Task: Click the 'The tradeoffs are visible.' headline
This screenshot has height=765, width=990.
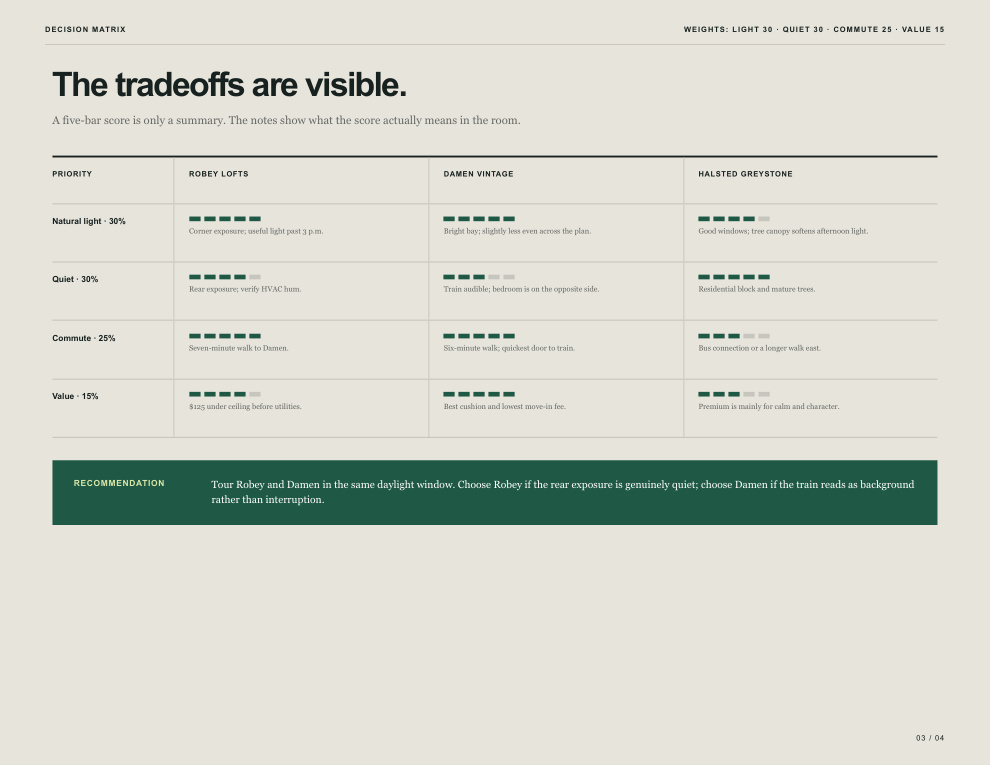Action: [x=229, y=85]
